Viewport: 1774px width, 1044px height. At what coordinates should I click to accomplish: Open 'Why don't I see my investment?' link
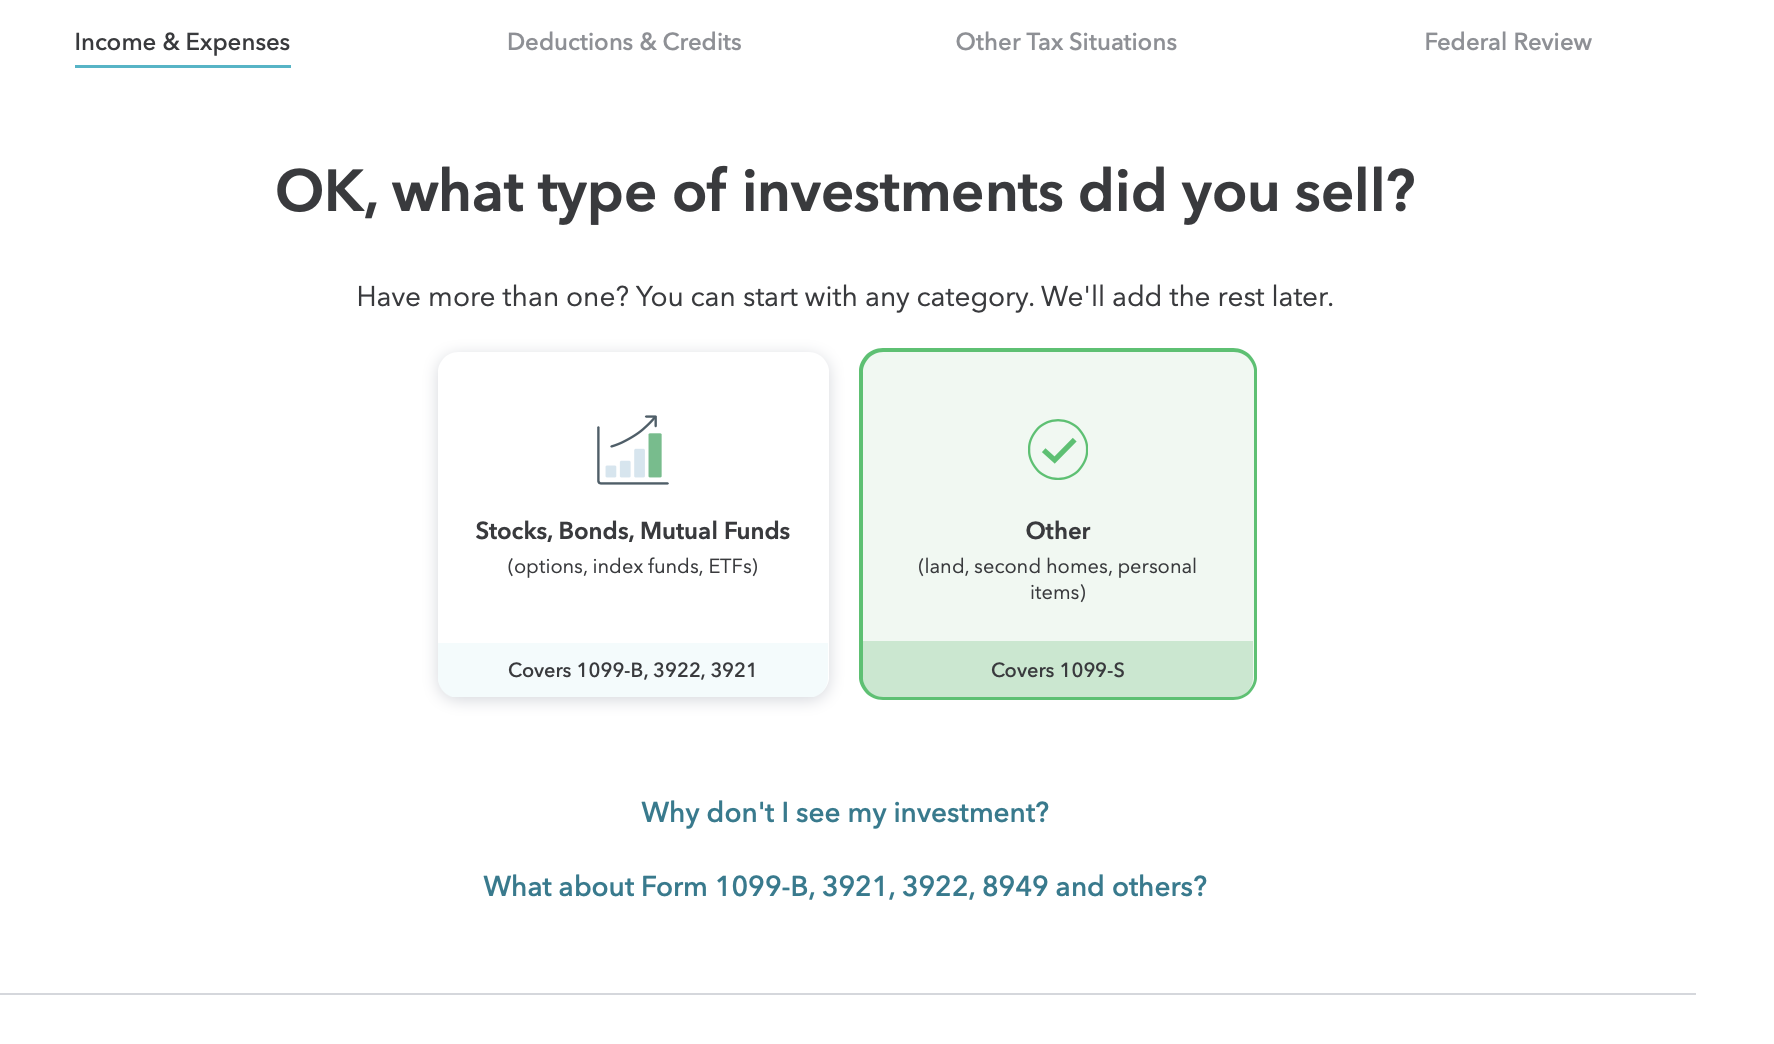pos(844,812)
